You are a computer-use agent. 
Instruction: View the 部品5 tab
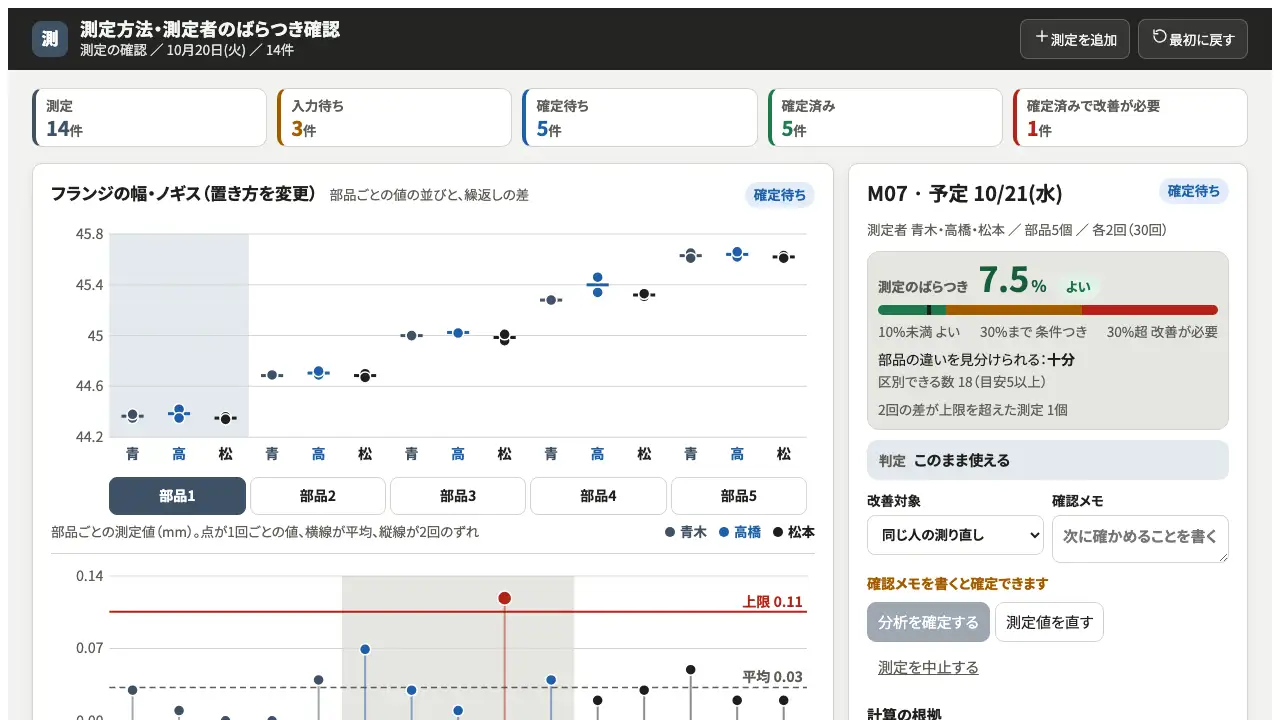coord(739,496)
